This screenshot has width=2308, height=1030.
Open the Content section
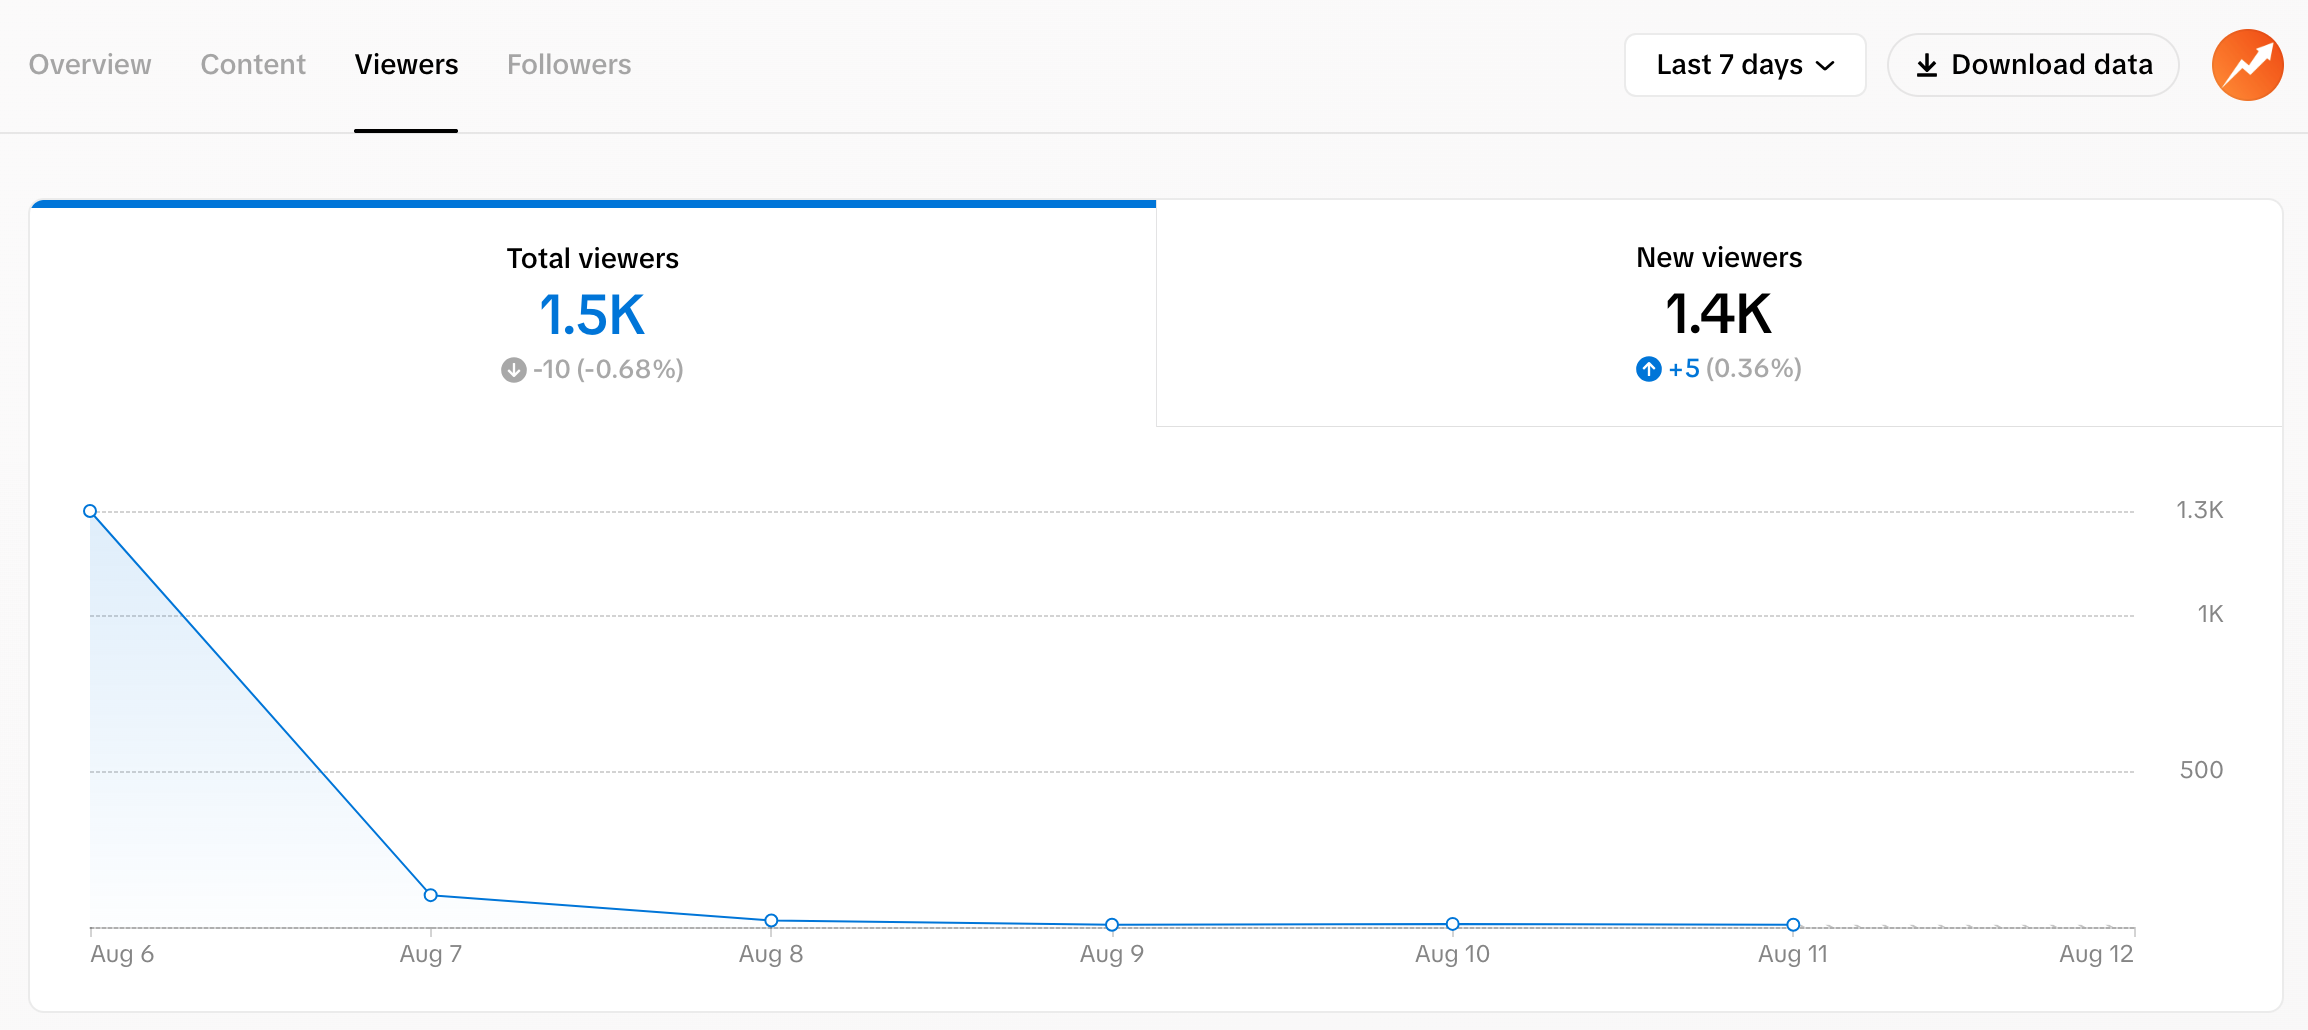click(252, 64)
